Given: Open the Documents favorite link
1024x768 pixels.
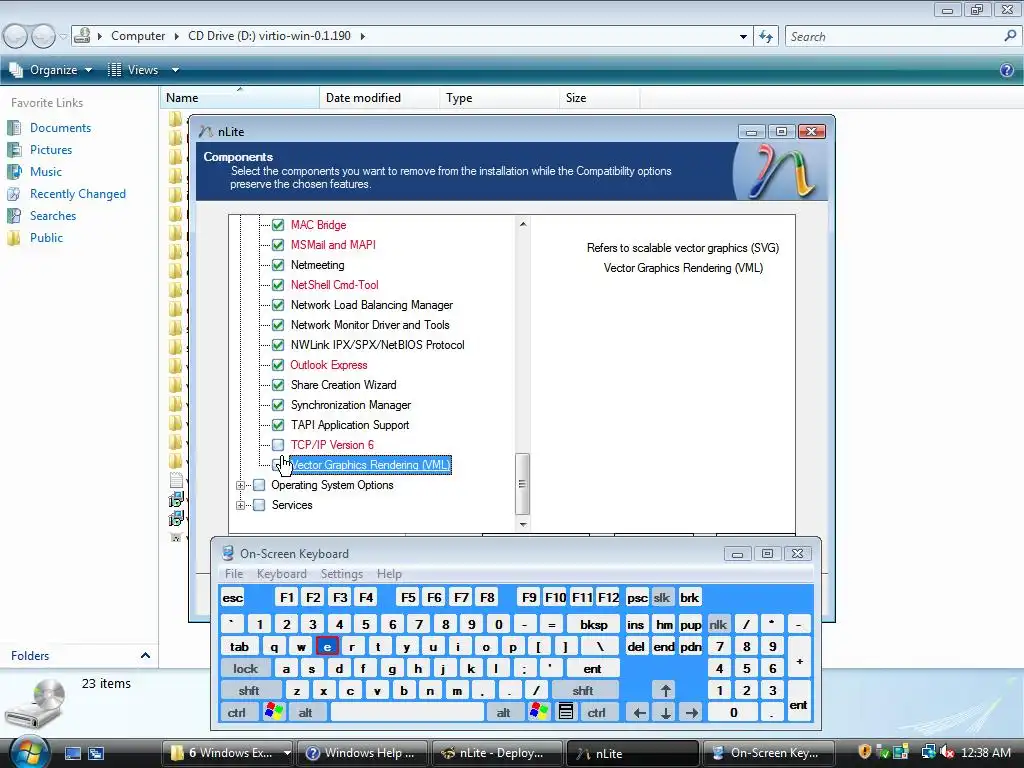Looking at the screenshot, I should pyautogui.click(x=60, y=128).
